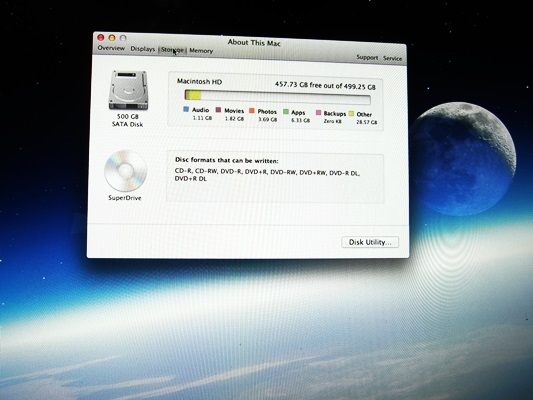Click the yellow Other color swatch
Viewport: 533px width, 400px height.
coord(351,114)
